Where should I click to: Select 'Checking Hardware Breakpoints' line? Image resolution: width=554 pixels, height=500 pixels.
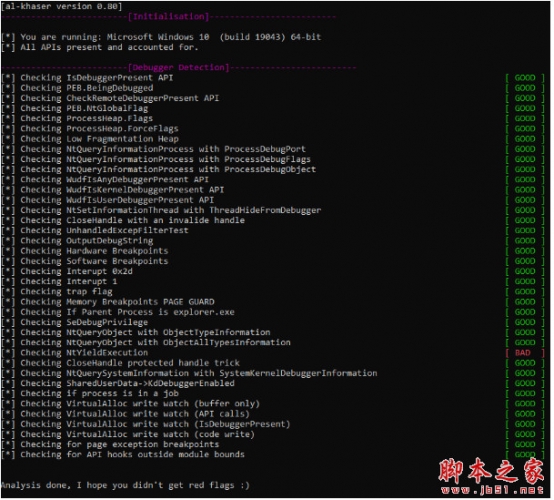tap(85, 251)
